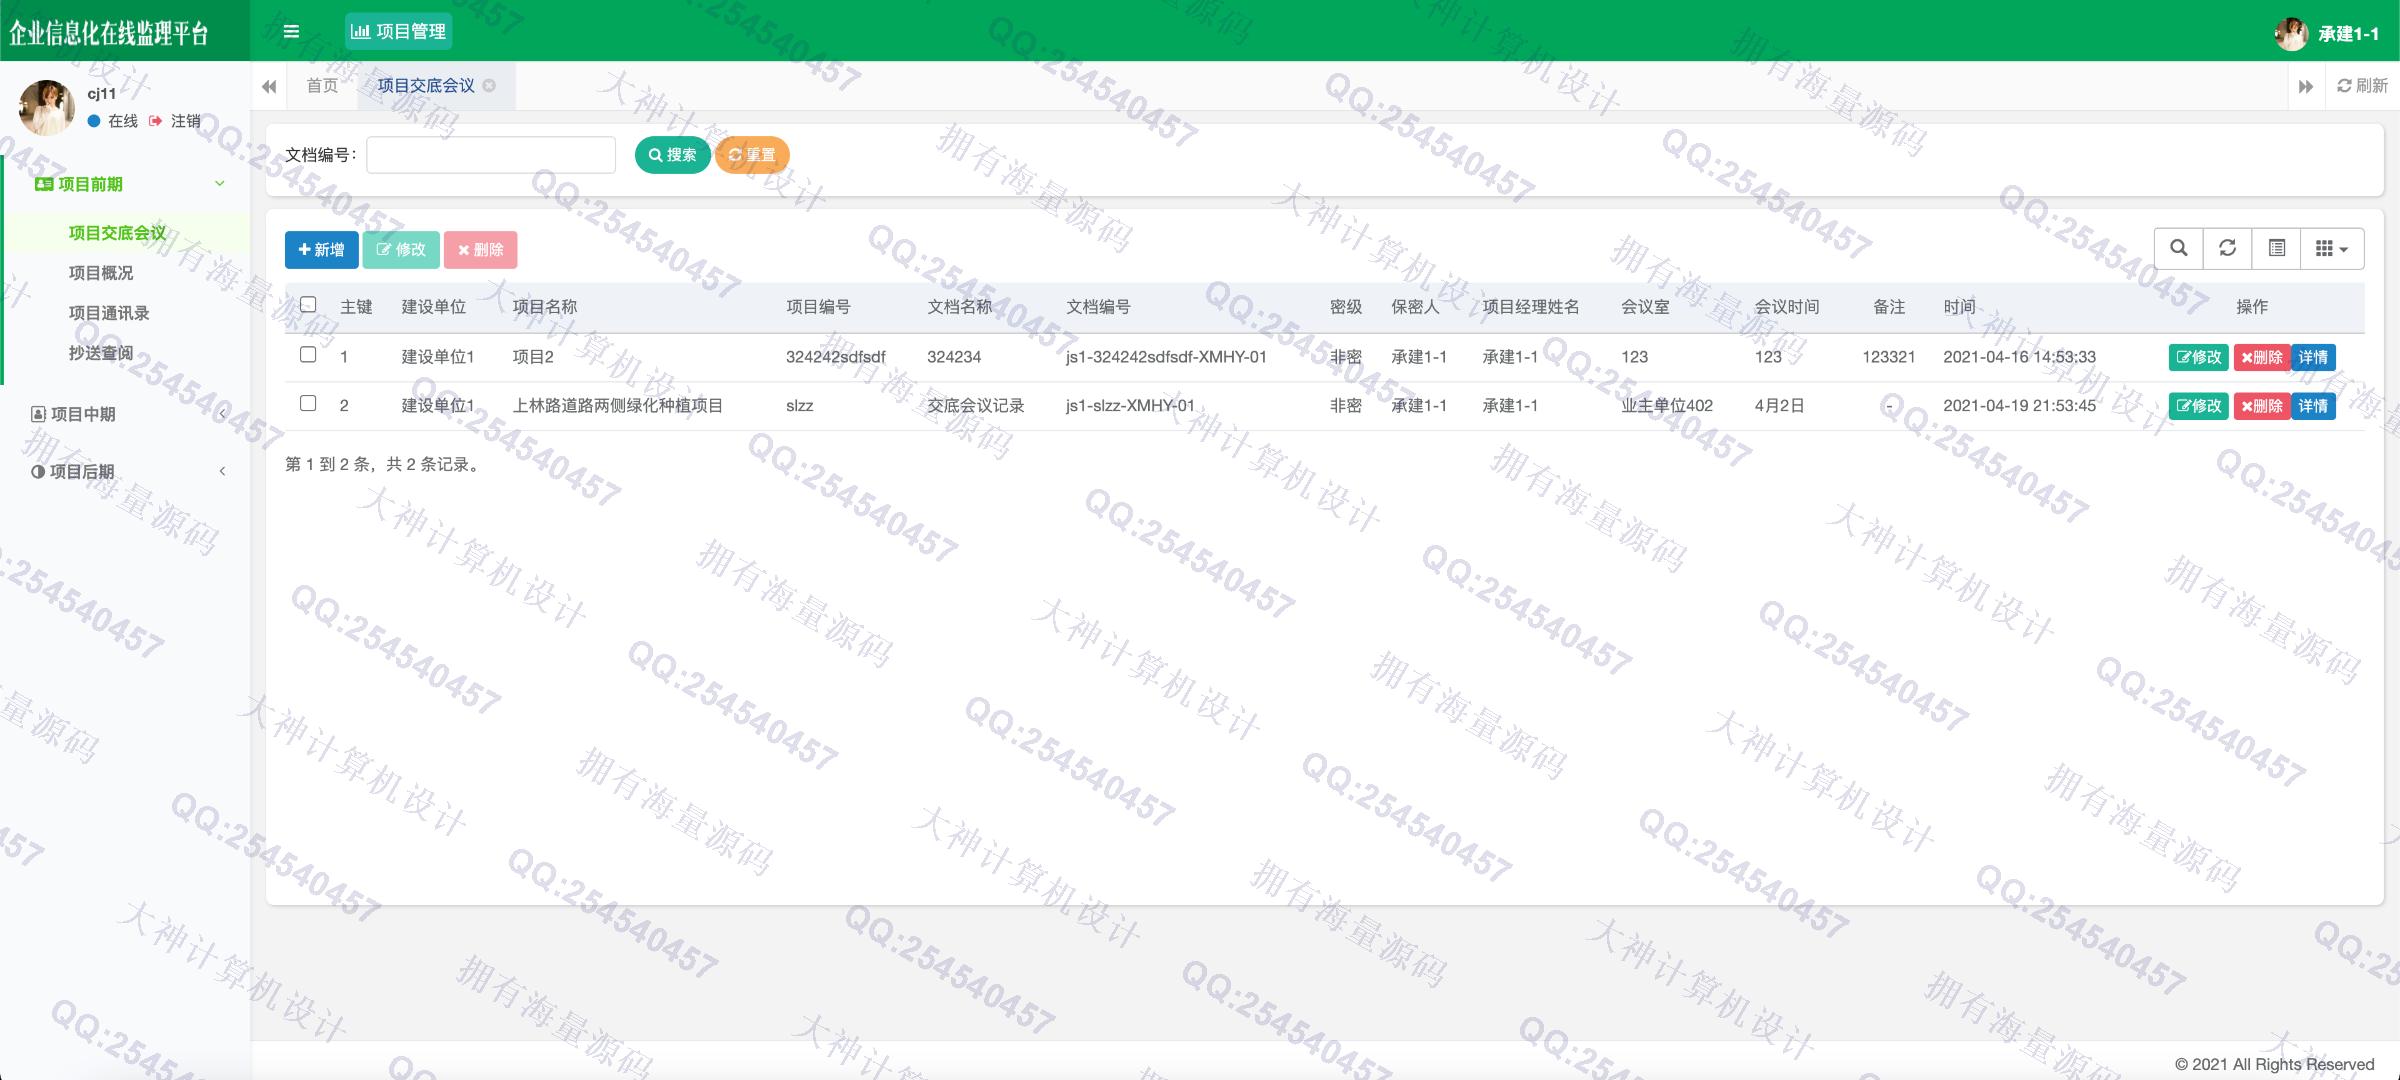This screenshot has height=1080, width=2400.
Task: Click 修改 for the slzz row
Action: pos(2199,406)
